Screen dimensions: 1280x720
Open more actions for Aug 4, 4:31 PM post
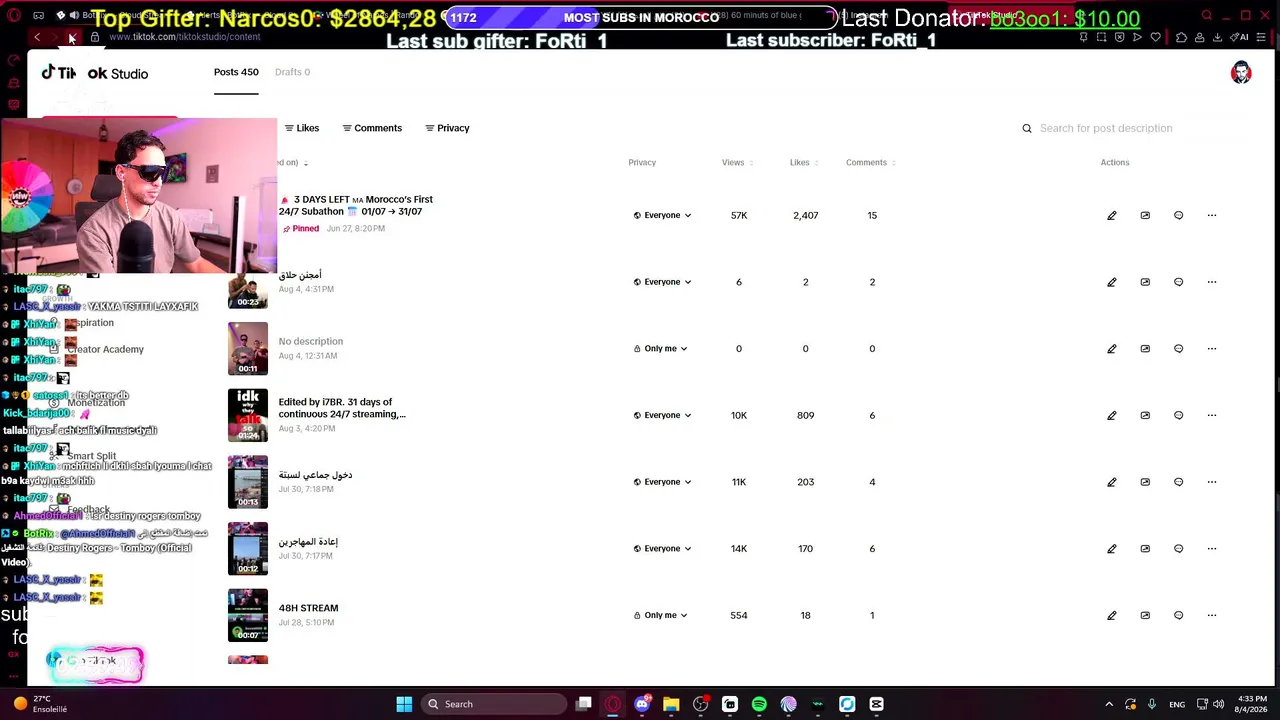pyautogui.click(x=1212, y=282)
